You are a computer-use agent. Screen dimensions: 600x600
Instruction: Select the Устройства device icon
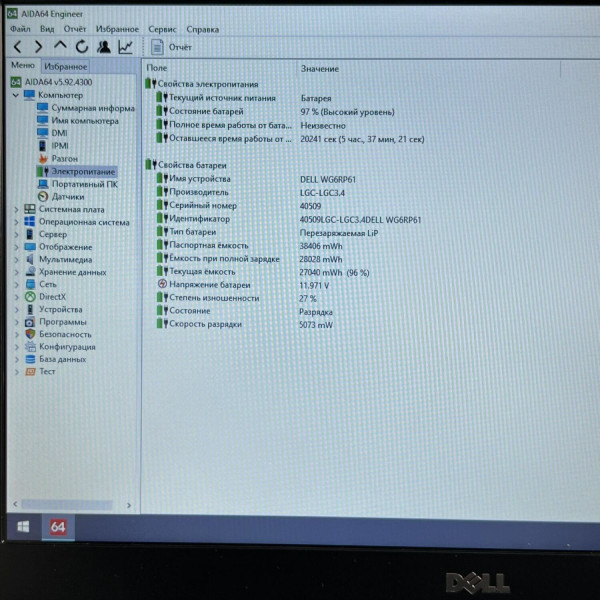click(30, 309)
